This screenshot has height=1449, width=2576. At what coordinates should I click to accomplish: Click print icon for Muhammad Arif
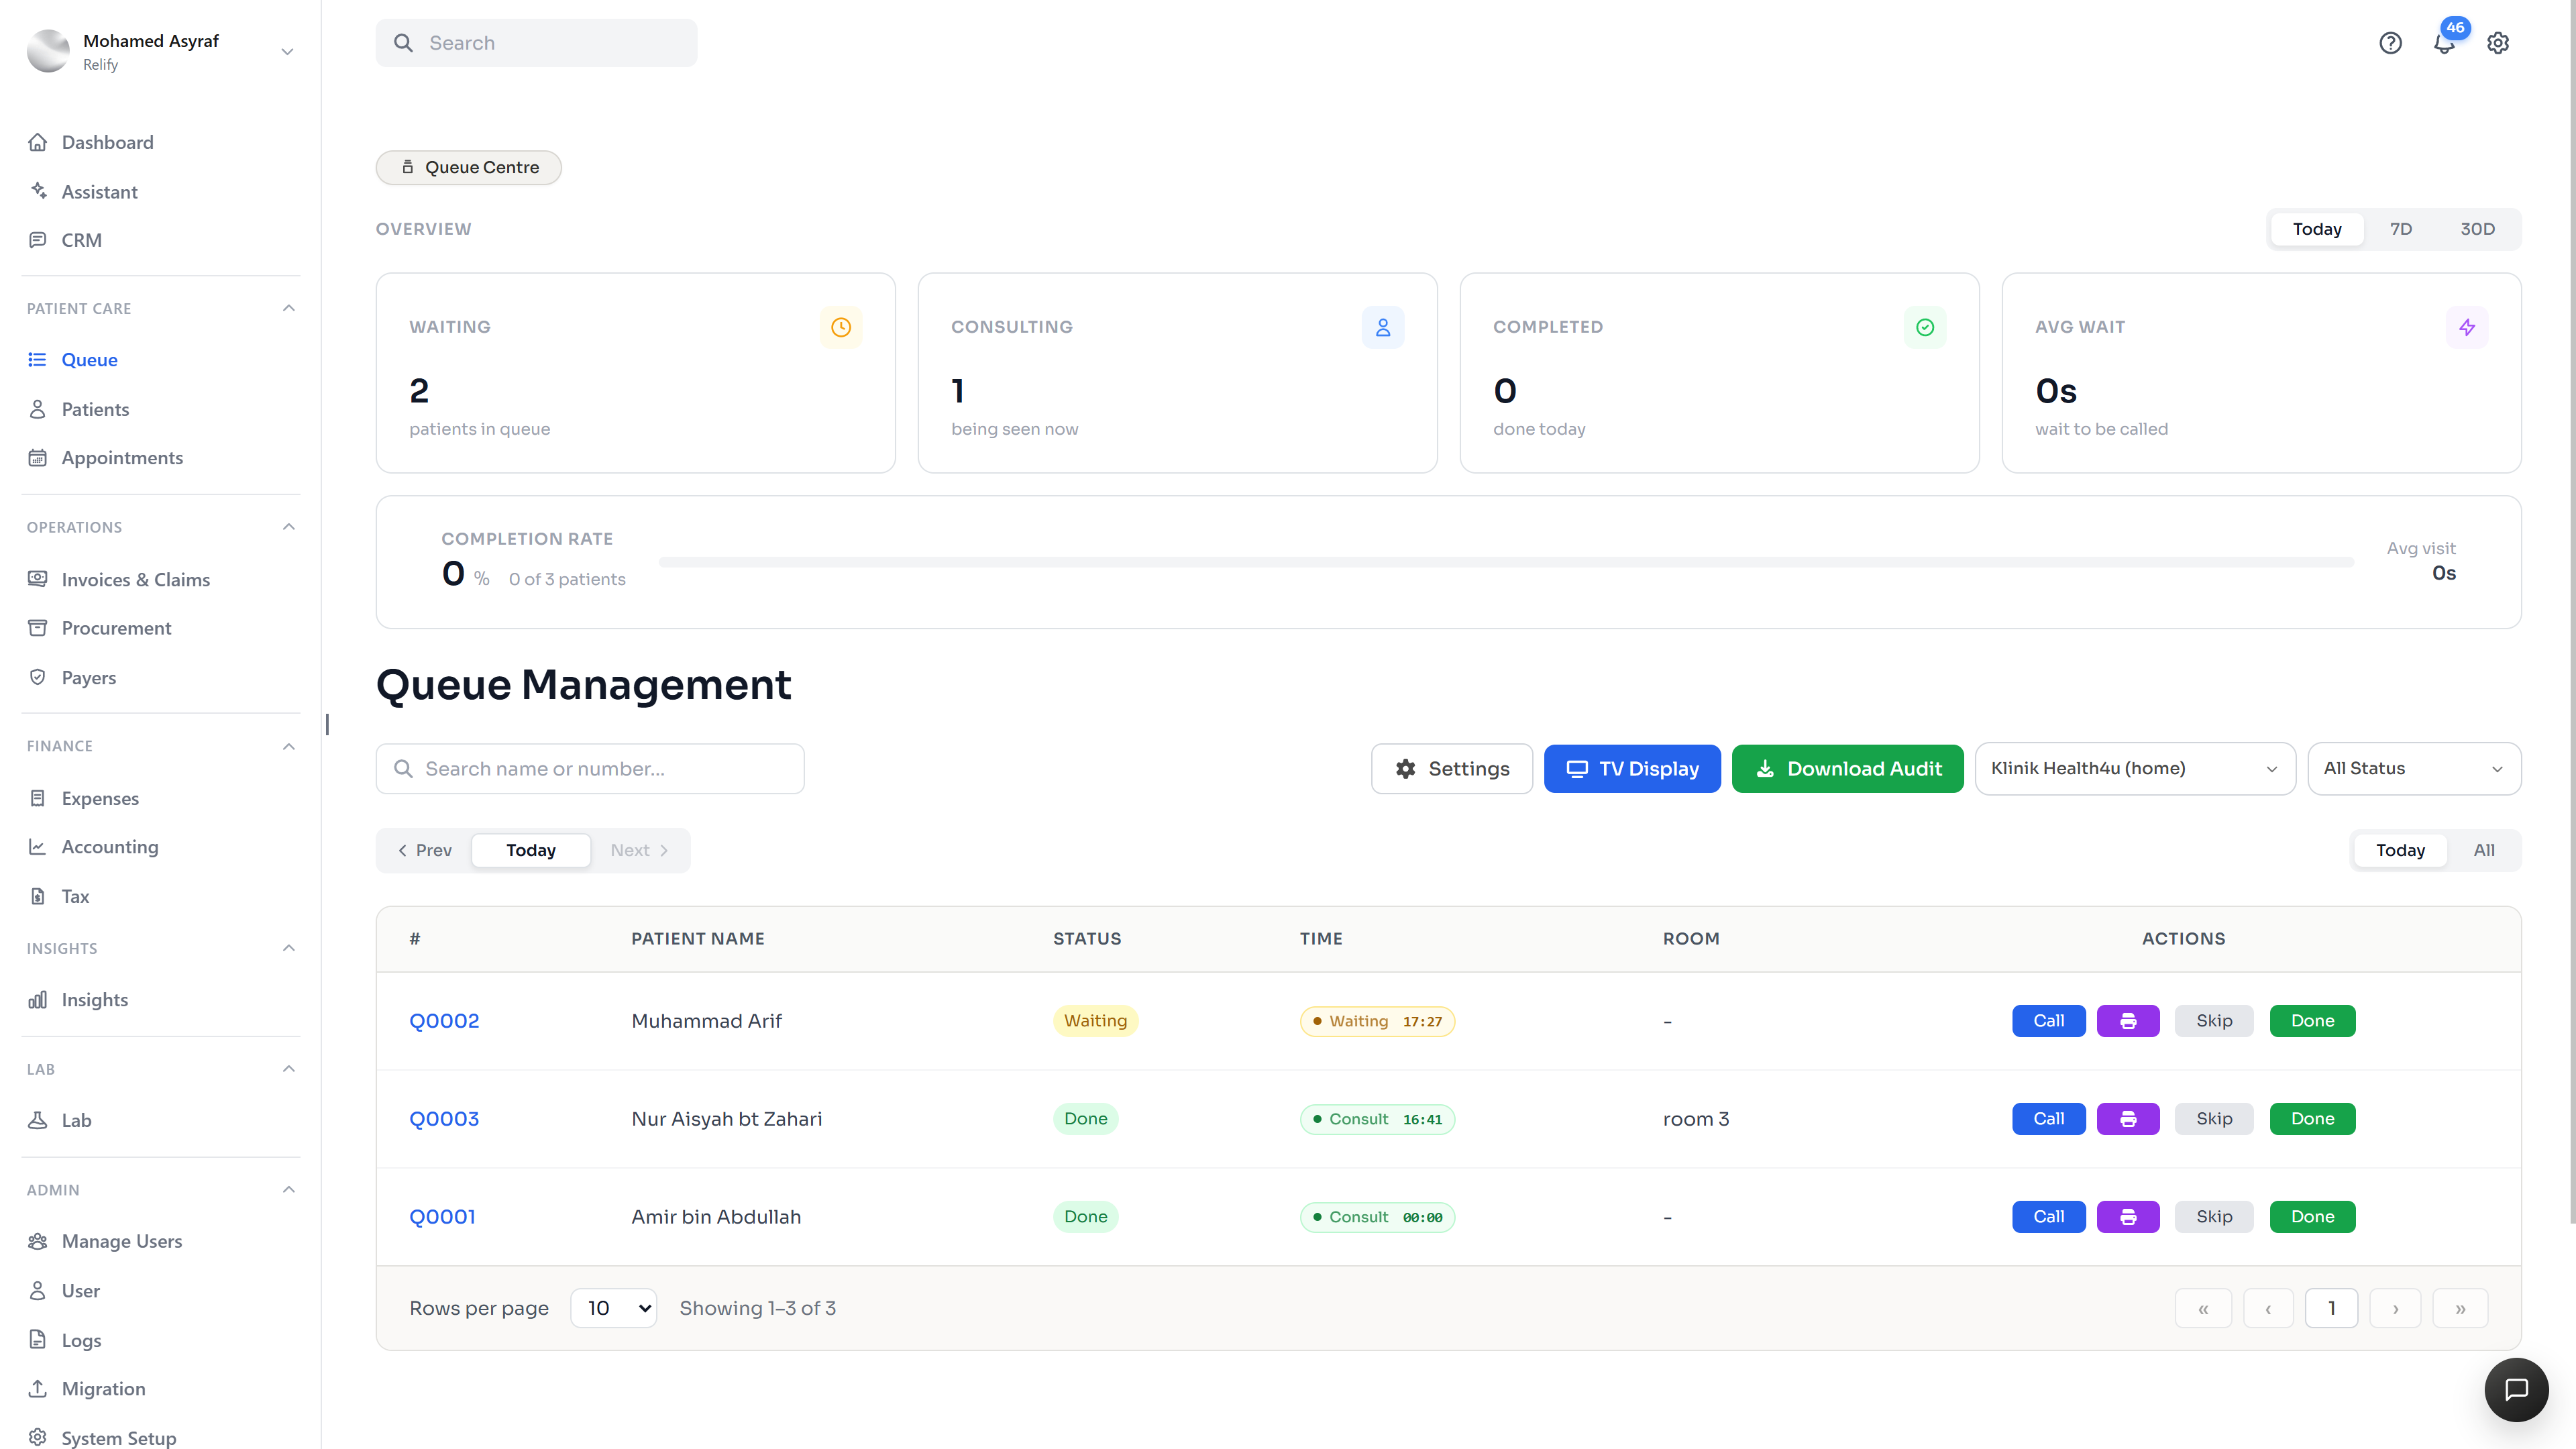(x=2128, y=1021)
